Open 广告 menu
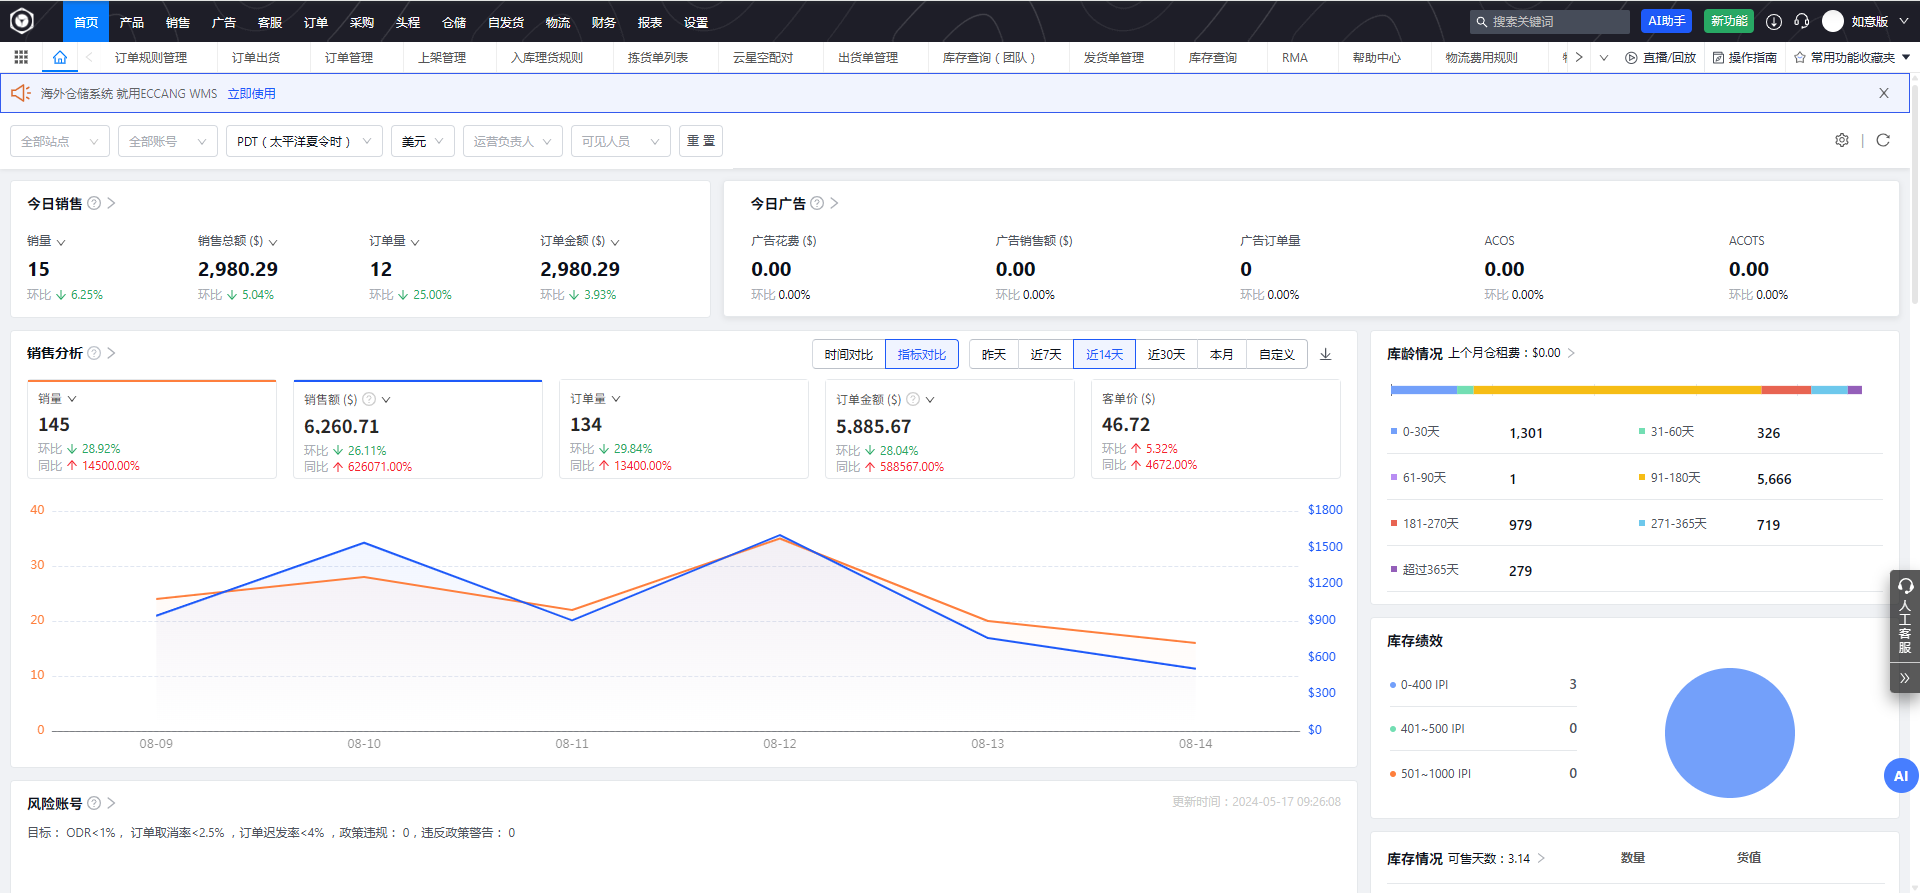Image resolution: width=1920 pixels, height=893 pixels. pyautogui.click(x=224, y=22)
